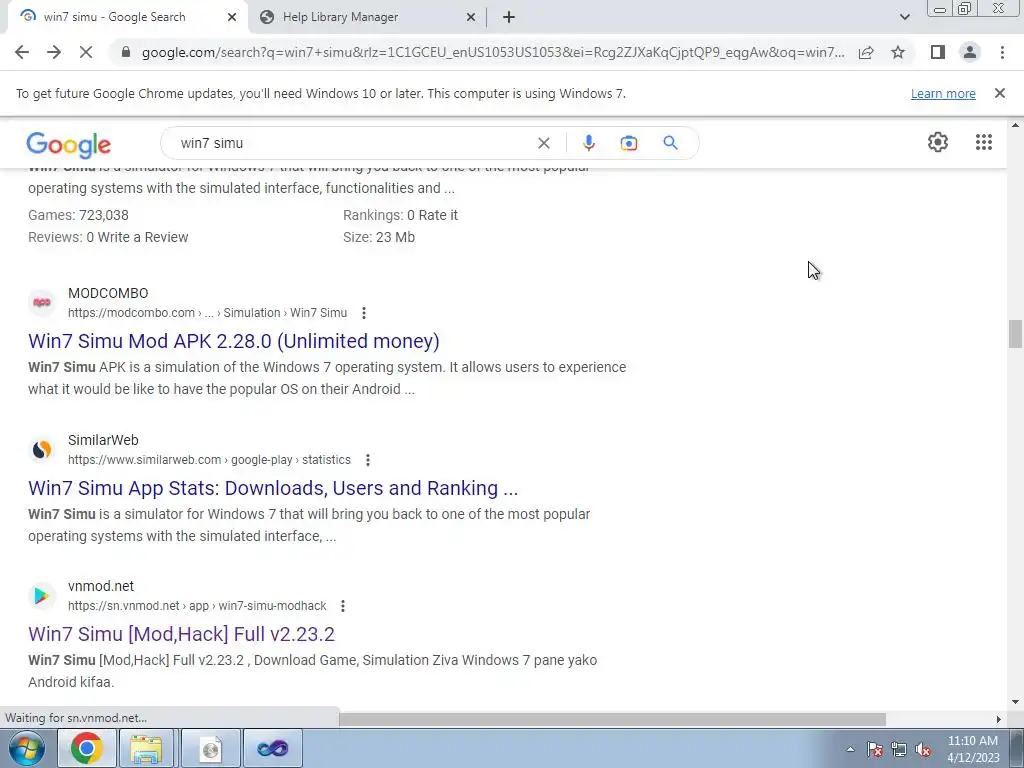Click the network tray icon
This screenshot has width=1024, height=768.
[899, 749]
